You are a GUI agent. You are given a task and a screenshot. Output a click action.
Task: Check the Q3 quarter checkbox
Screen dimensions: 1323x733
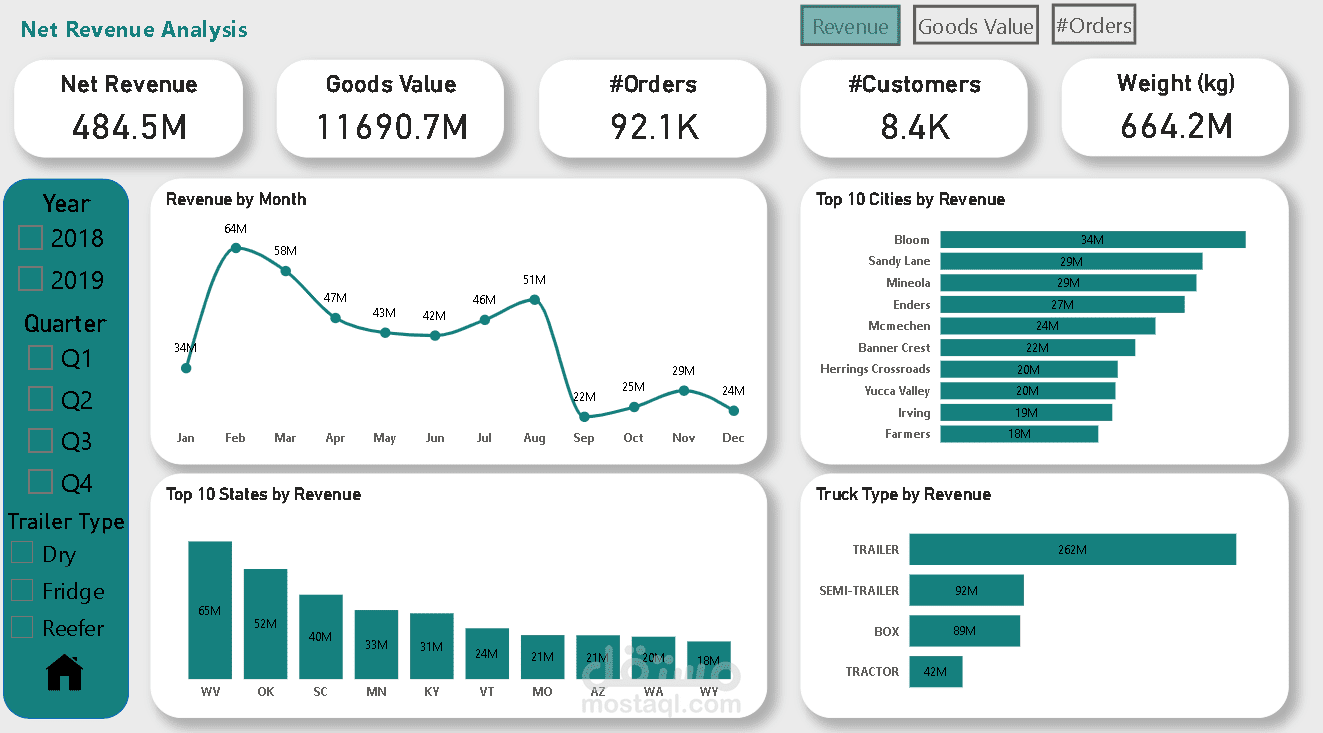(x=40, y=440)
